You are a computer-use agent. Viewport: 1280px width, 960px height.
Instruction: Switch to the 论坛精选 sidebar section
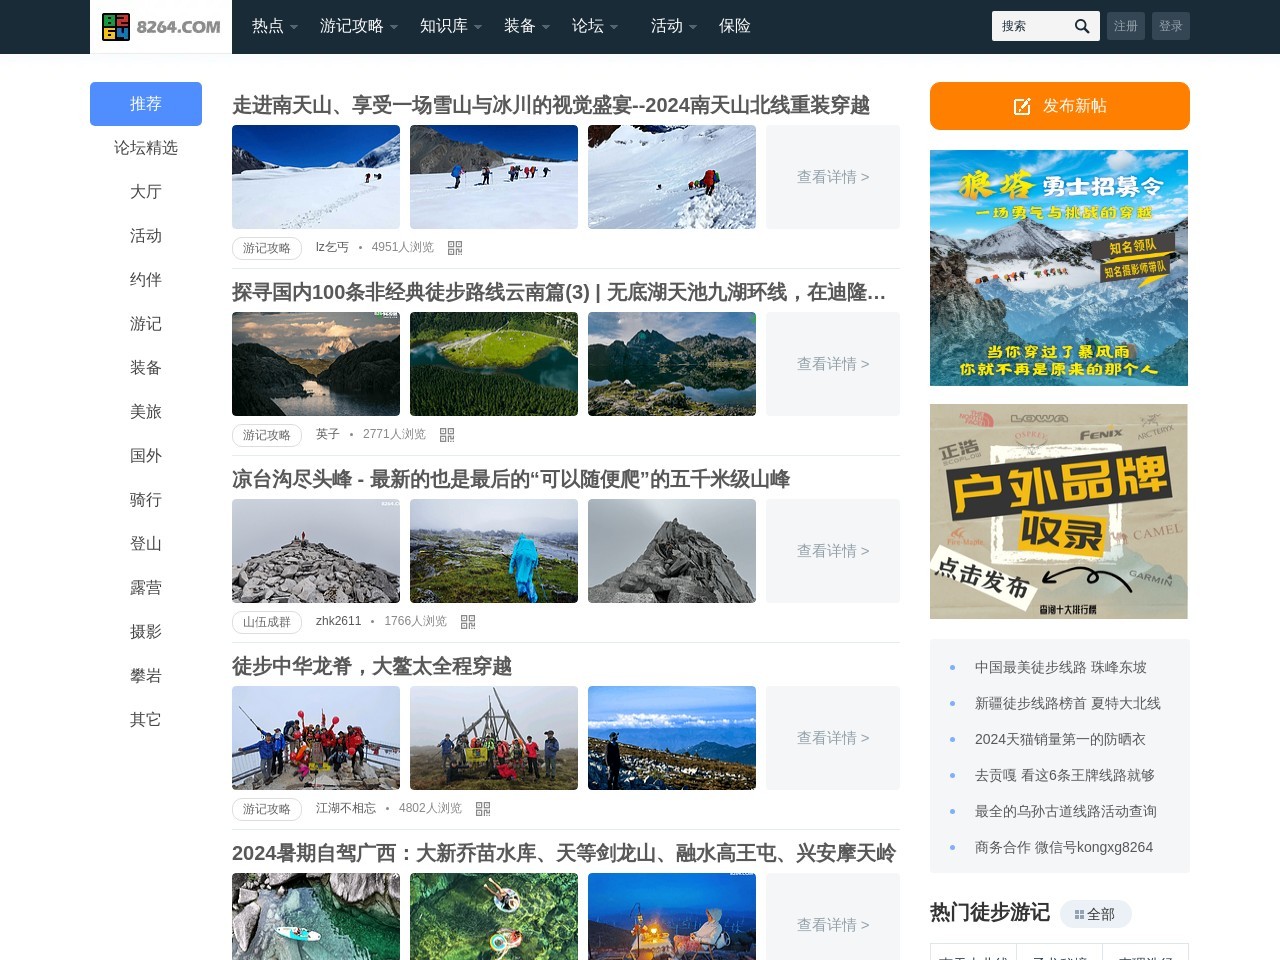pyautogui.click(x=146, y=147)
